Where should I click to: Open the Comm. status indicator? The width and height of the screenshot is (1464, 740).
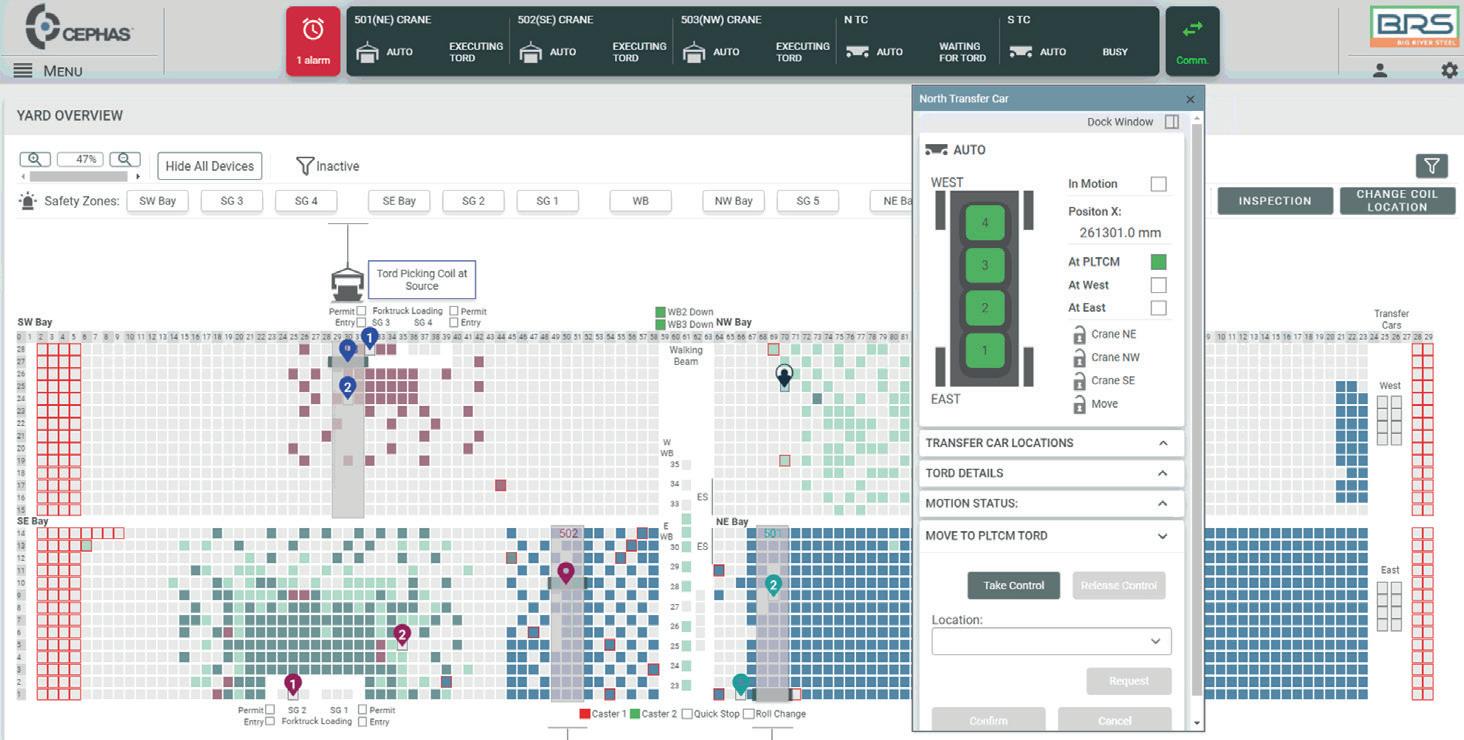click(1192, 41)
